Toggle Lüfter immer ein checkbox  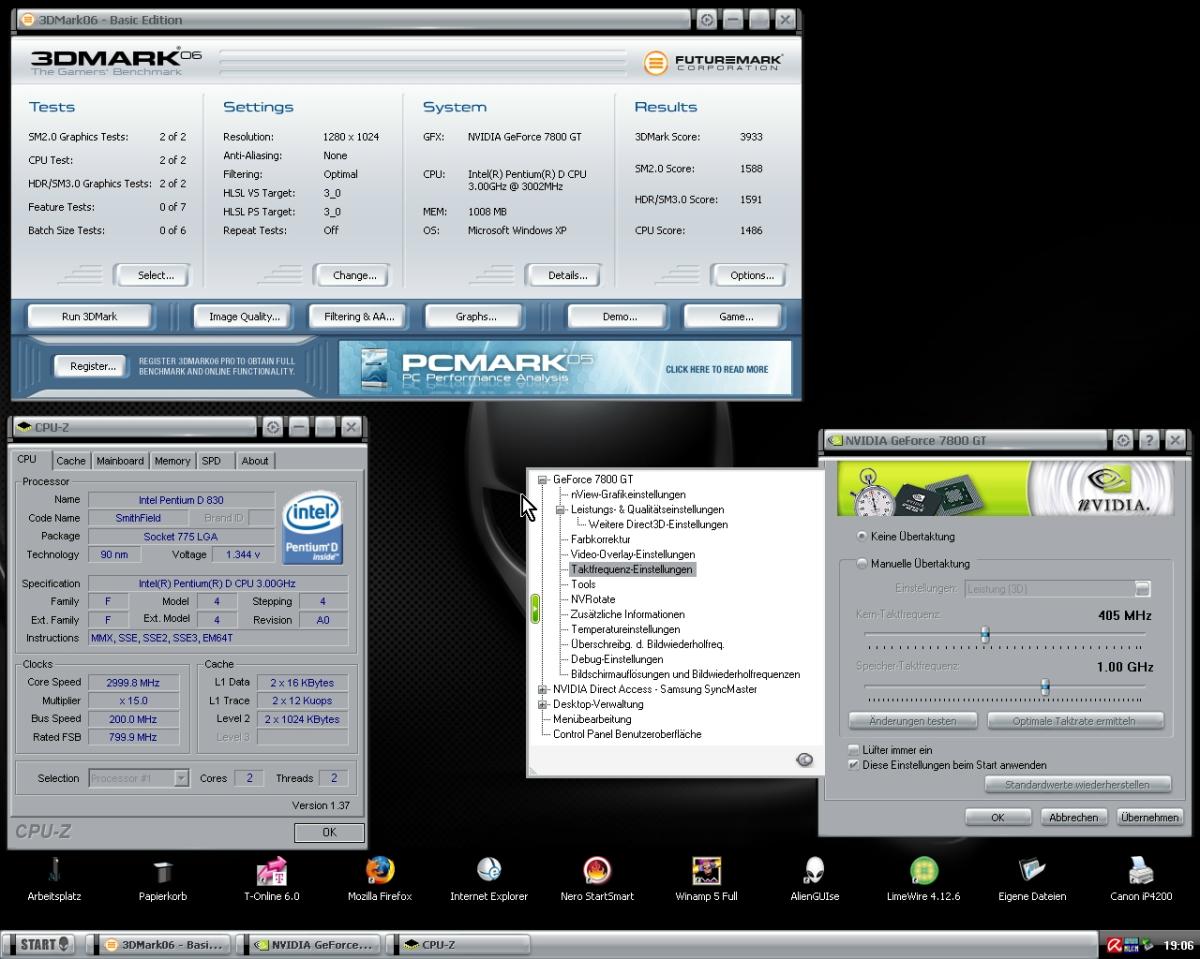853,750
